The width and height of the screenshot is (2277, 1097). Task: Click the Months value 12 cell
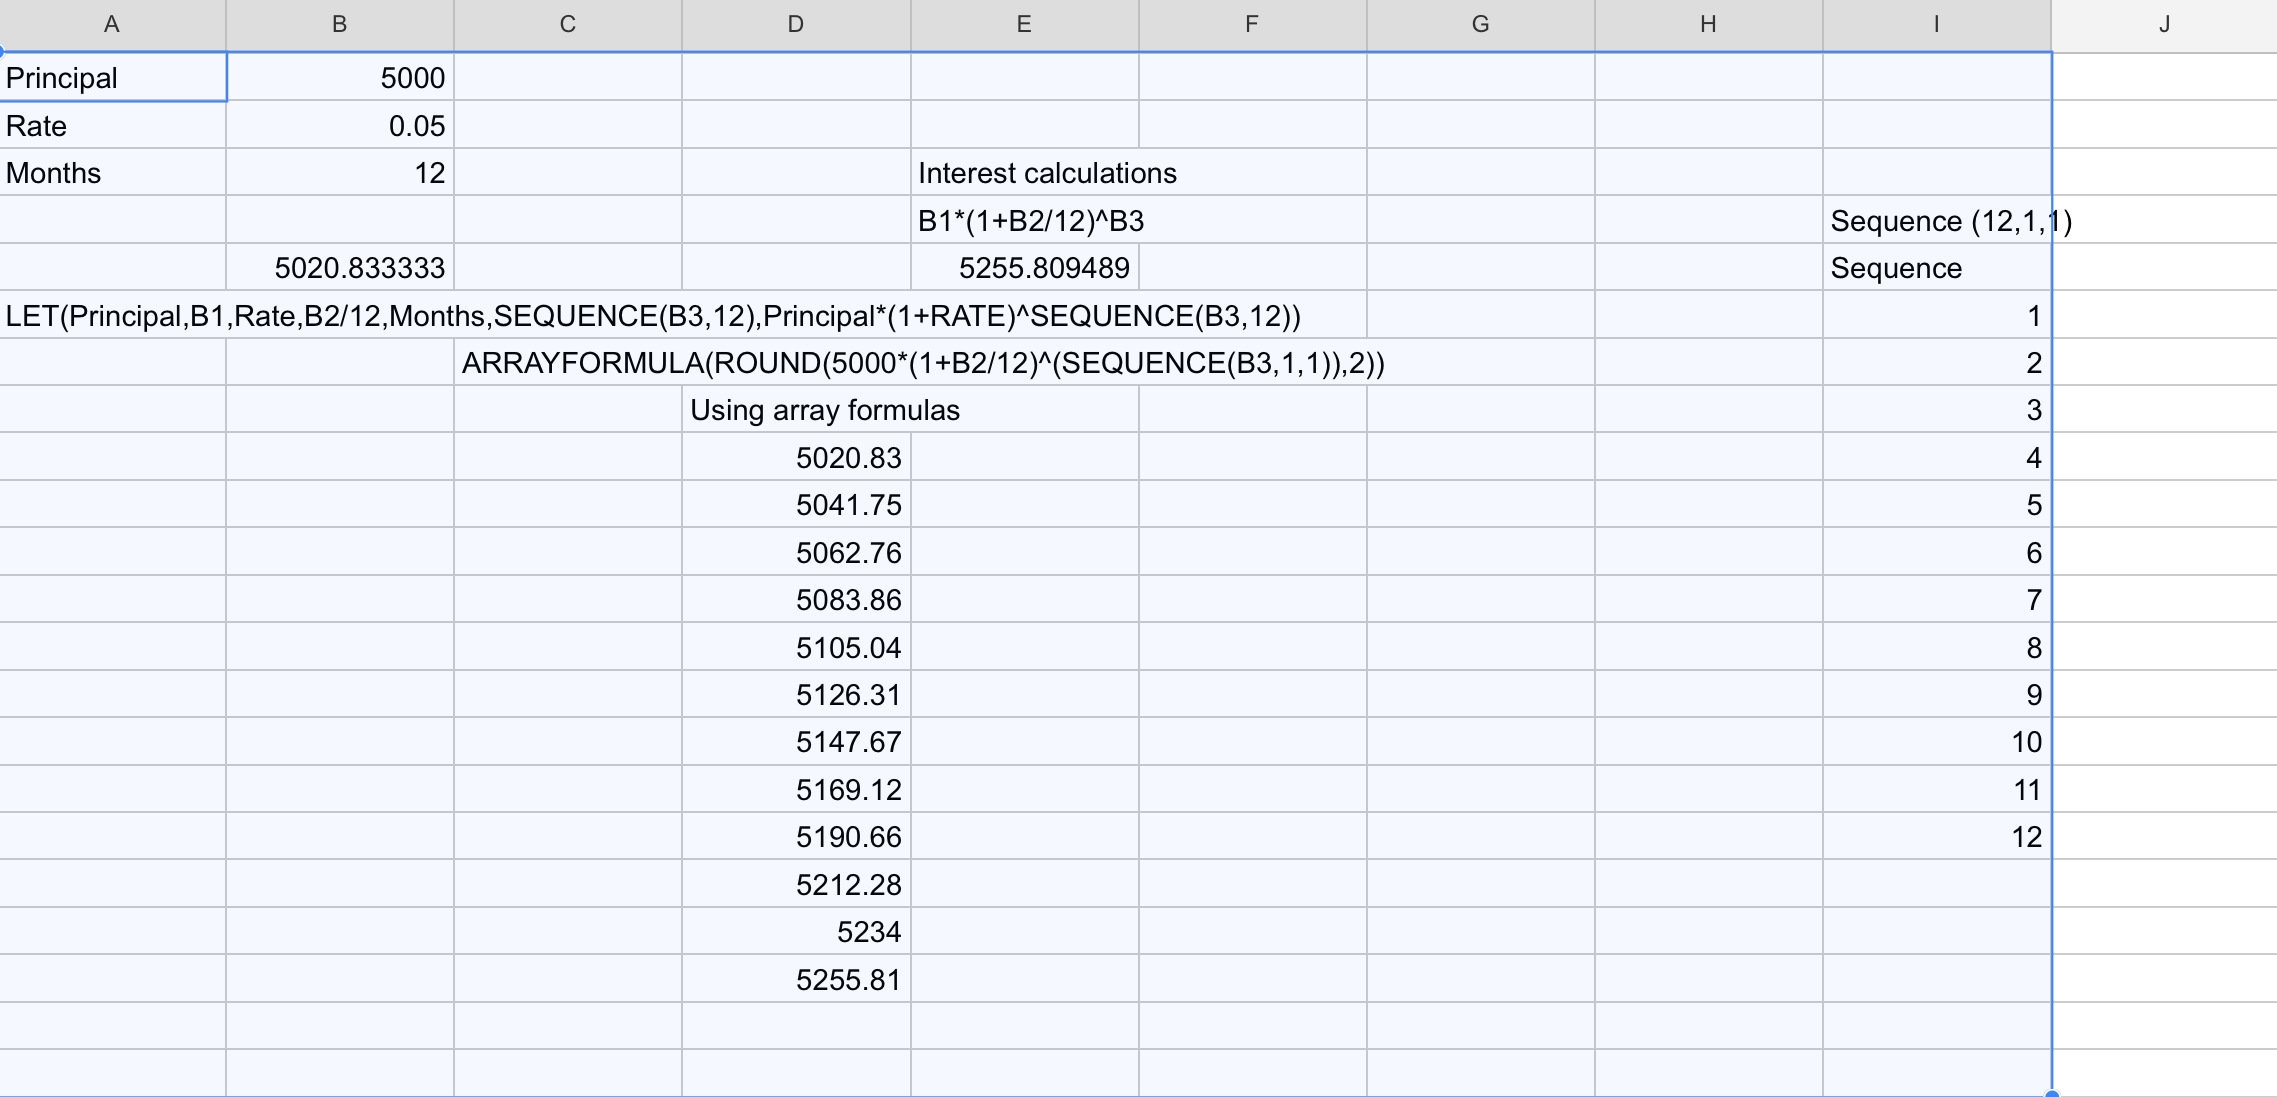click(x=340, y=173)
